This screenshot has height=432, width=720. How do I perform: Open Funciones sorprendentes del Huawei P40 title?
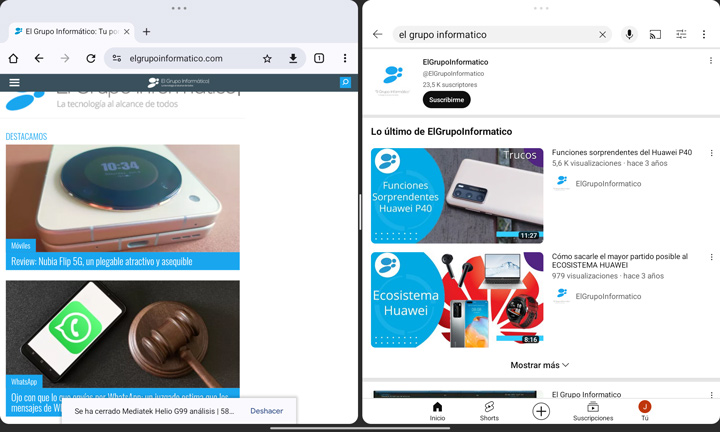point(622,152)
